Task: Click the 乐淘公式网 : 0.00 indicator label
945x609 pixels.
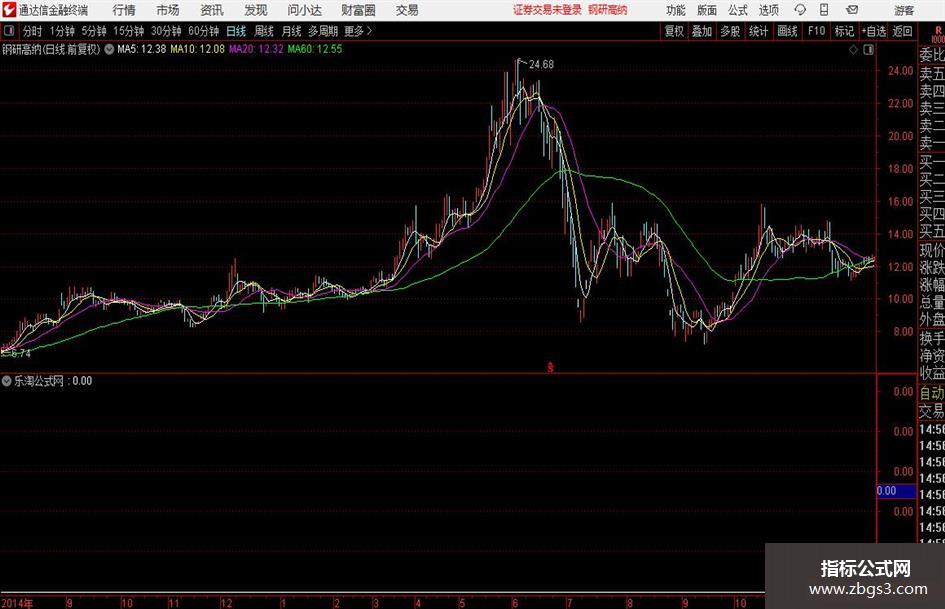Action: point(52,381)
